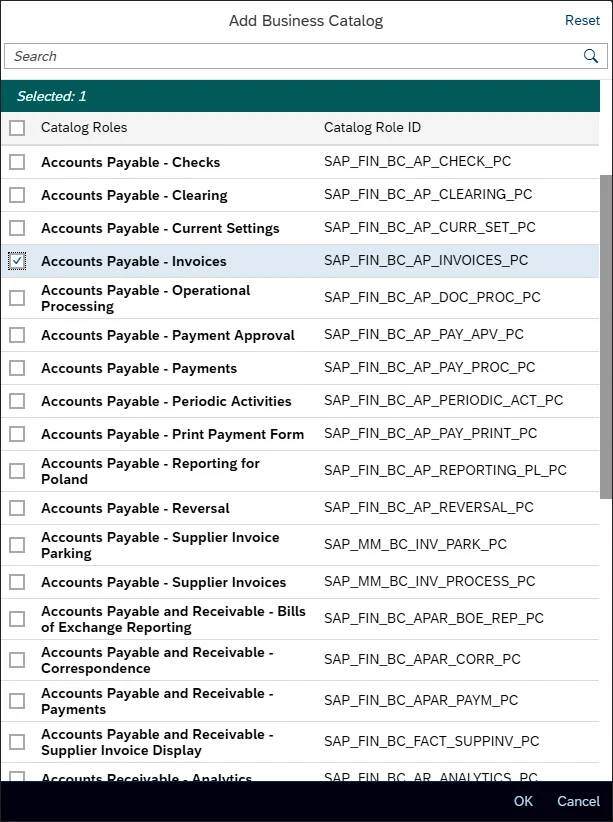
Task: Uncheck Accounts Payable - Invoices
Action: point(17,260)
